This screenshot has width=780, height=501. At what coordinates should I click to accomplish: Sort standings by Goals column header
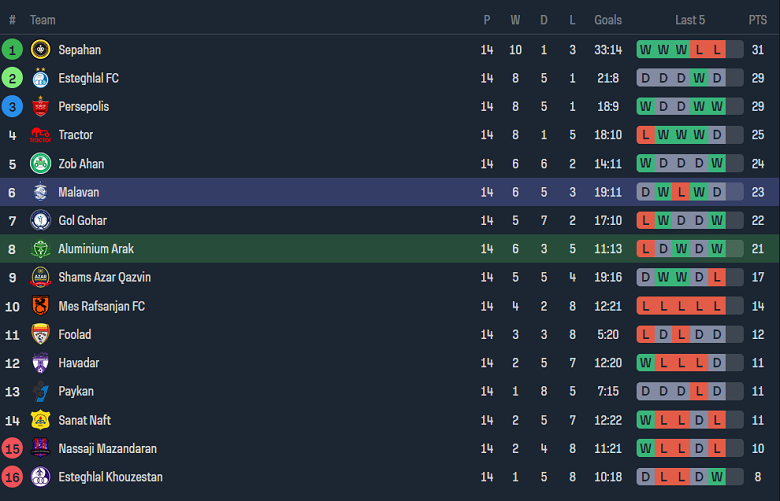tap(608, 20)
